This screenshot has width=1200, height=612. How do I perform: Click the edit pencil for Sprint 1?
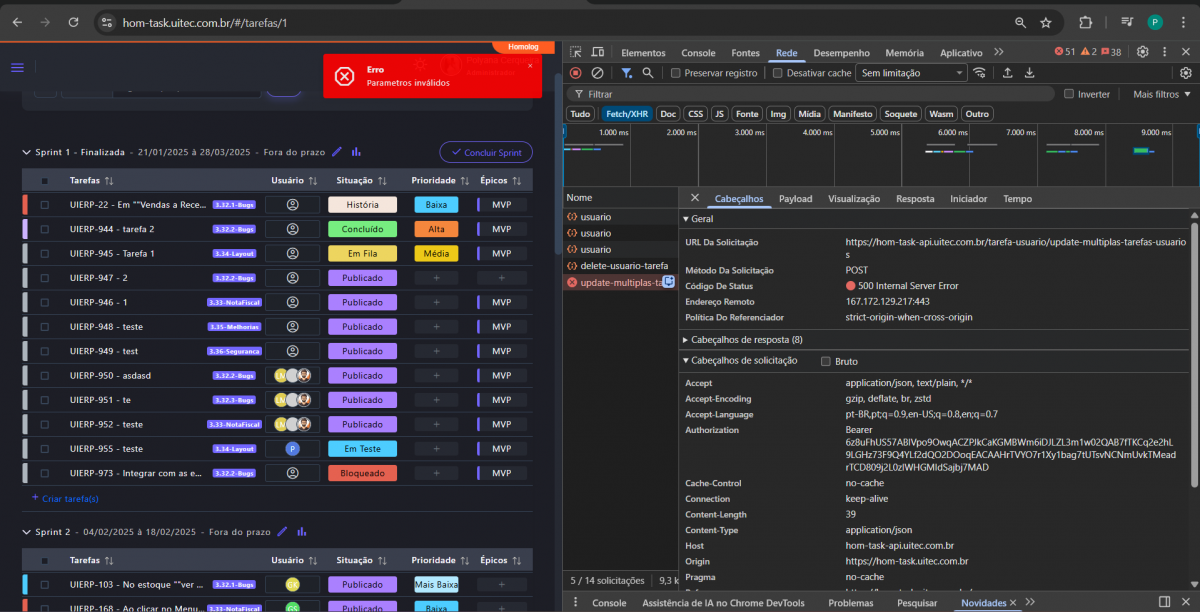pos(337,152)
